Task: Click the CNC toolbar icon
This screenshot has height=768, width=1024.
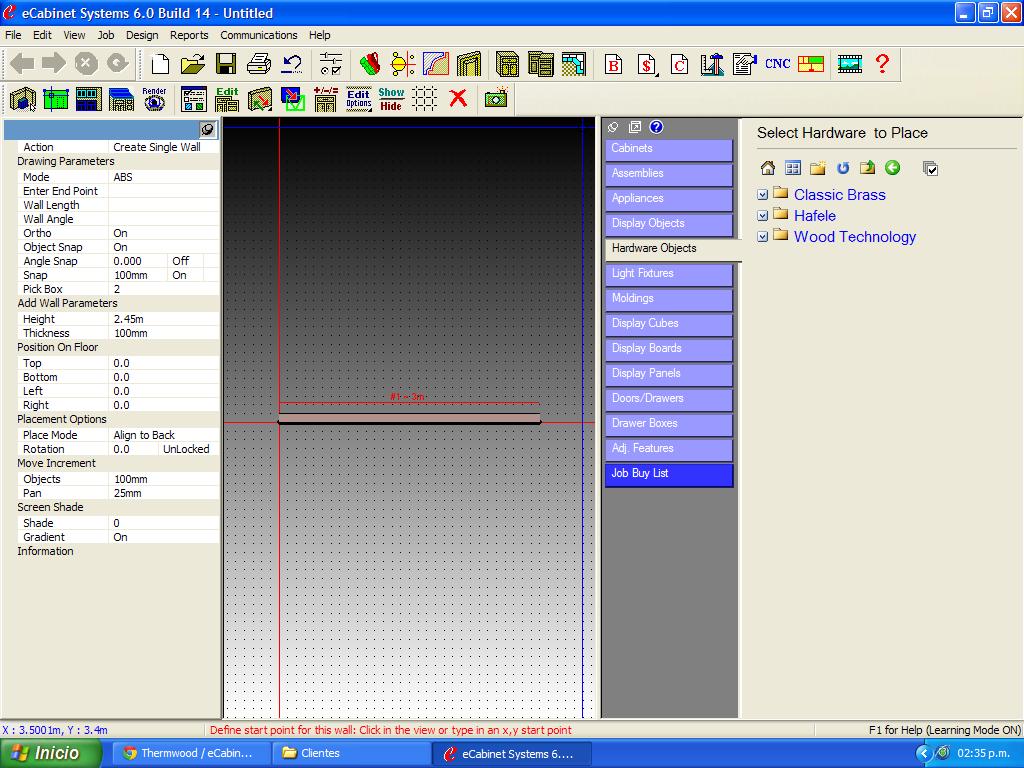Action: (x=777, y=64)
